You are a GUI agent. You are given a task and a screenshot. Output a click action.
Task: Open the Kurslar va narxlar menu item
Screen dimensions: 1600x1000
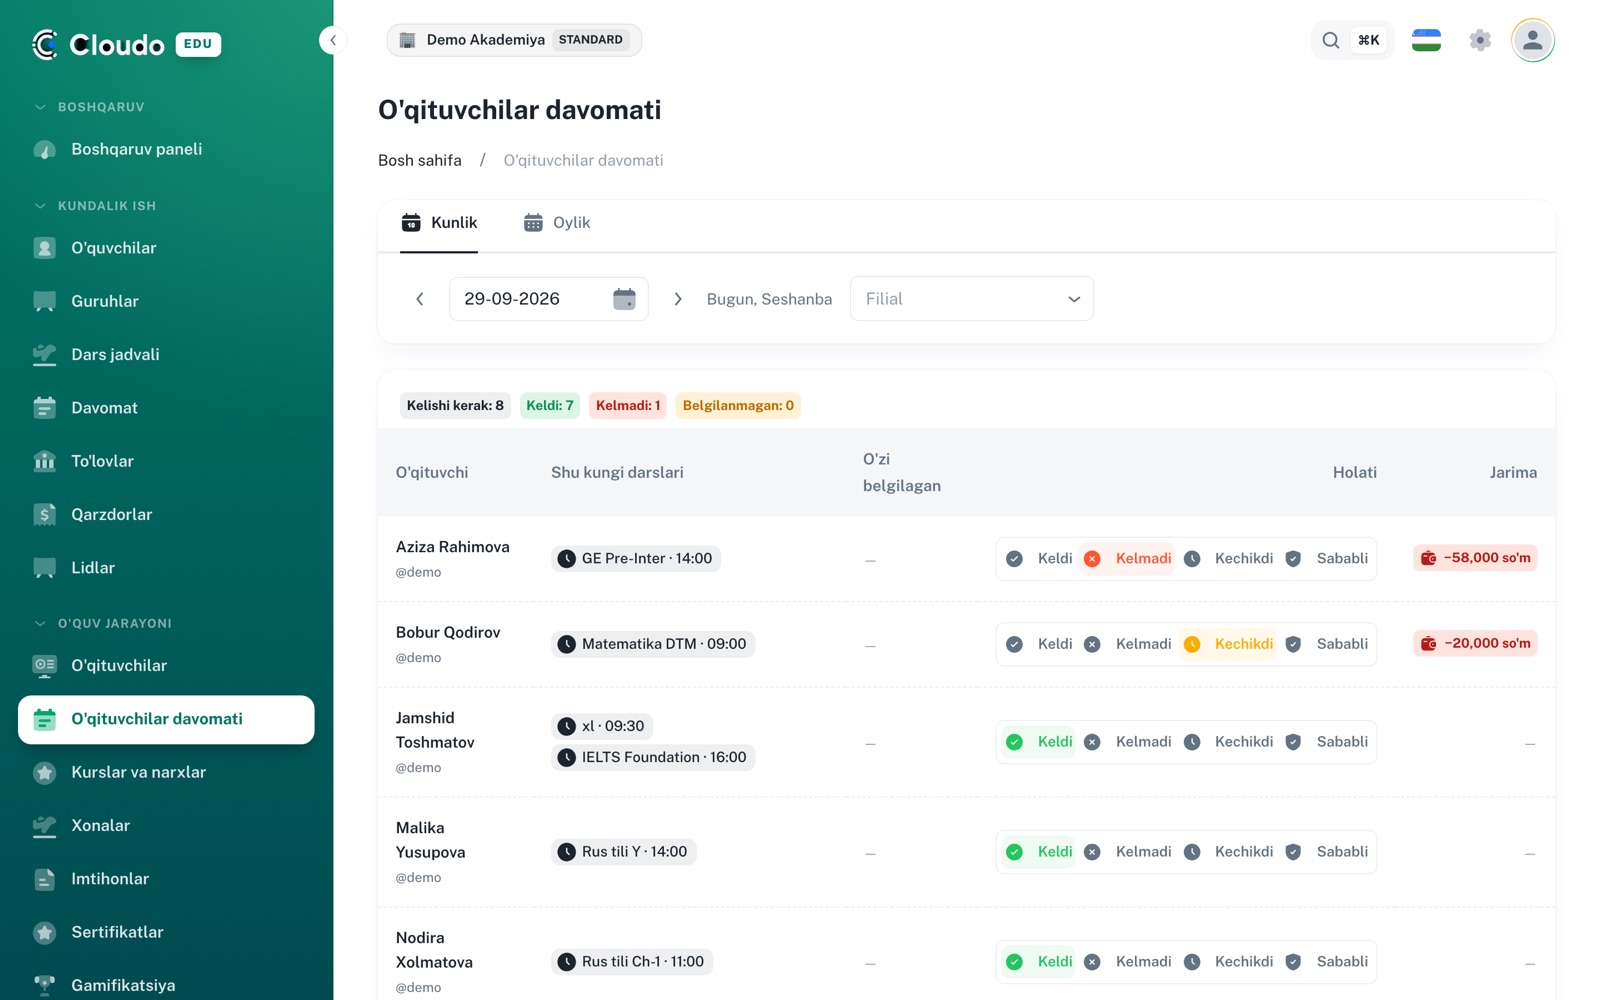click(x=166, y=772)
